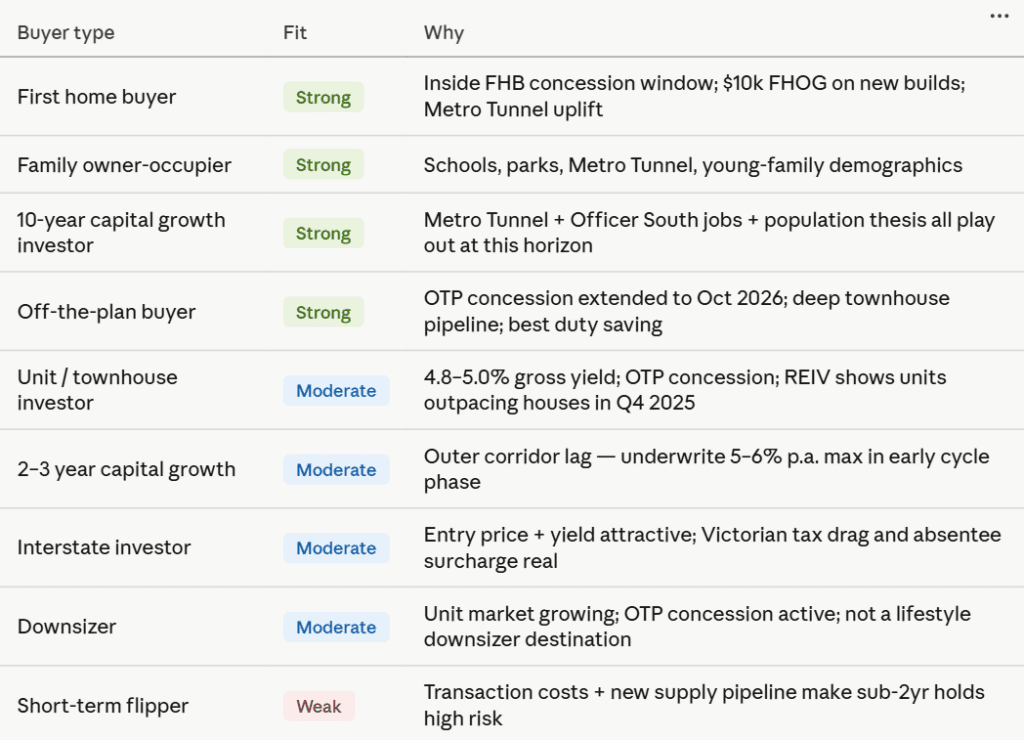Click the Buyer type column header
This screenshot has width=1024, height=740.
click(x=66, y=33)
